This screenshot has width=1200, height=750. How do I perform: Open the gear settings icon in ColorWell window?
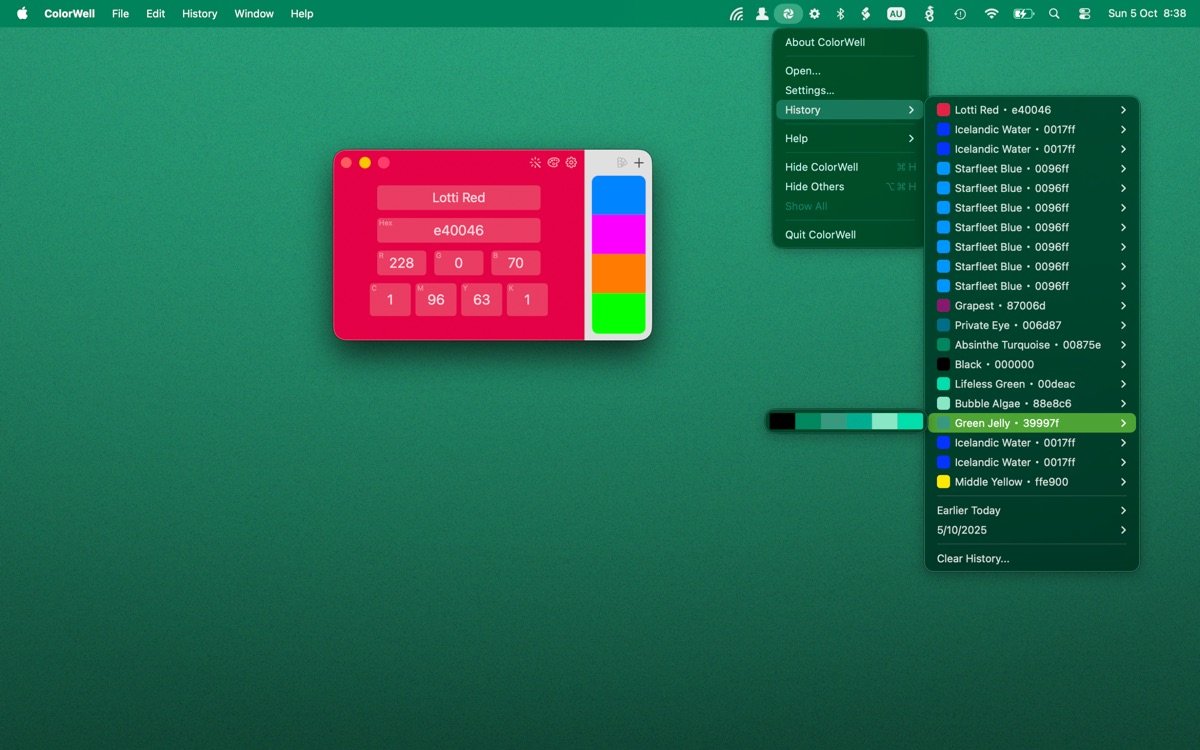571,162
